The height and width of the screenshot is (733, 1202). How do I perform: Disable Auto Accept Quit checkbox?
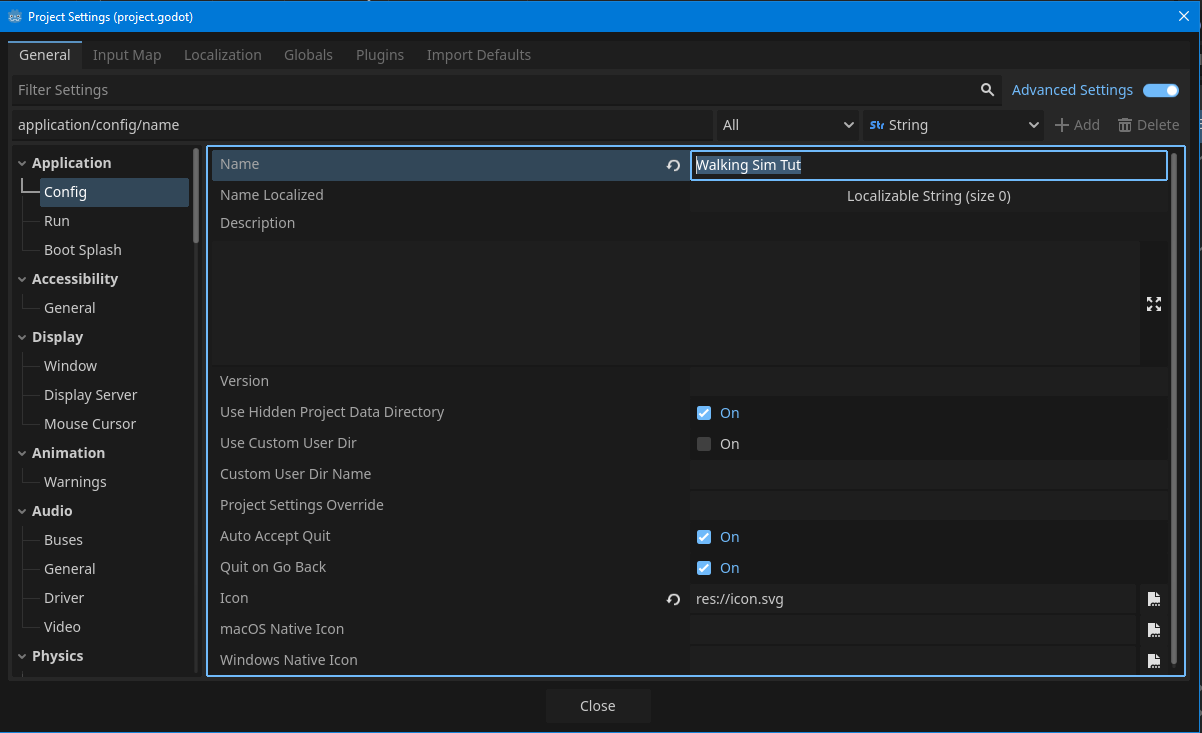[704, 537]
